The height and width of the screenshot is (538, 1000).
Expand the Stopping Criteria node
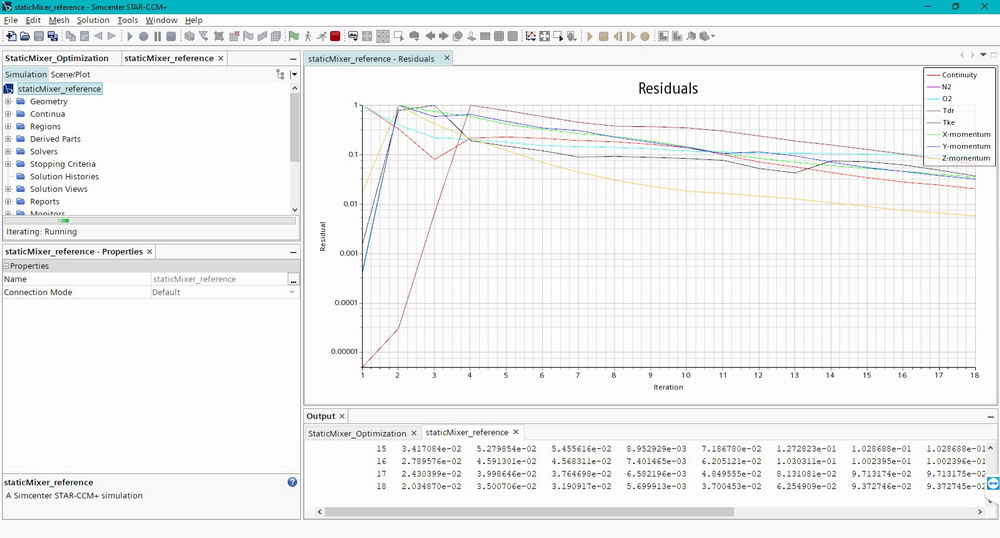tap(8, 164)
